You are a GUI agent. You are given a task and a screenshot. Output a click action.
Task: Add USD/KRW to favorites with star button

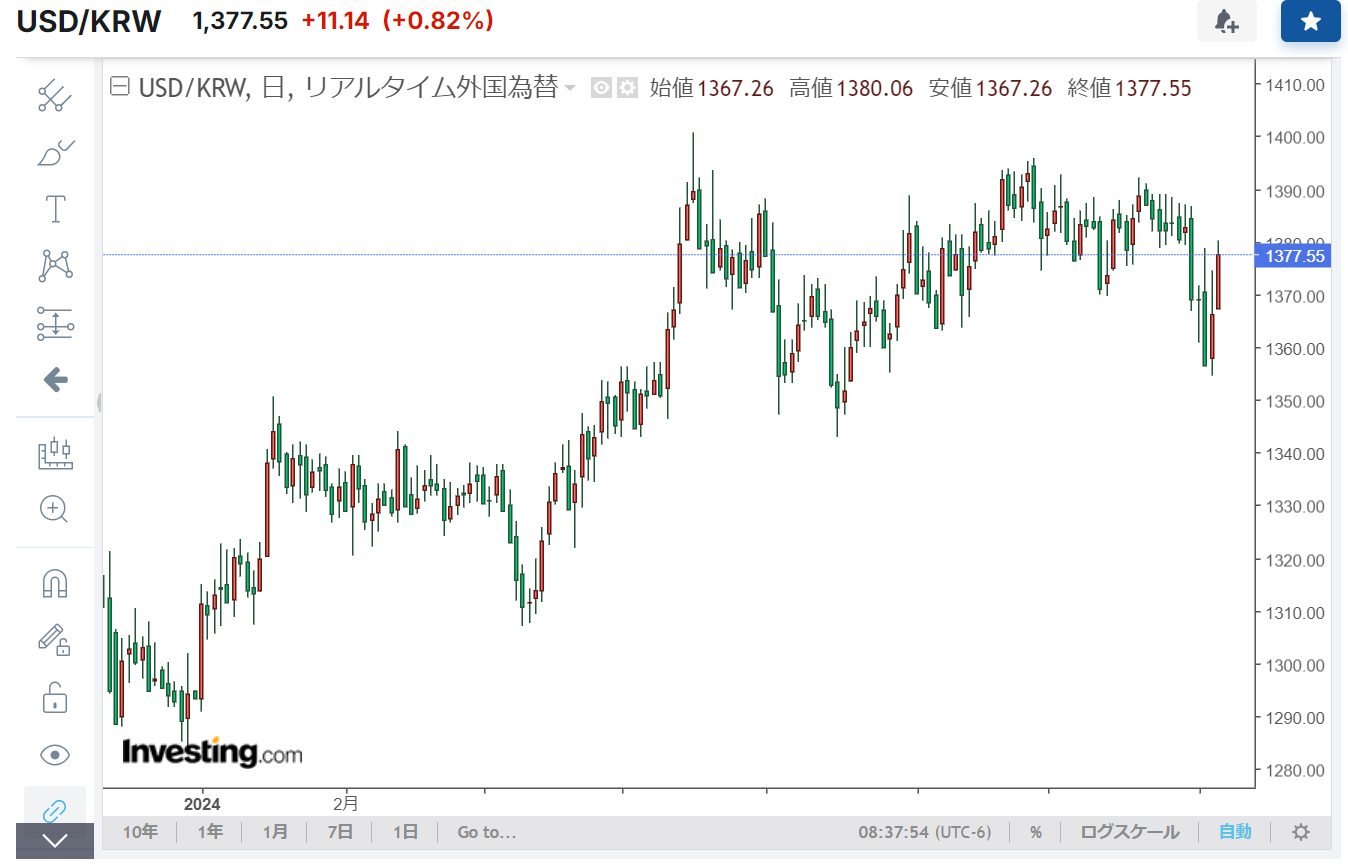[1310, 21]
